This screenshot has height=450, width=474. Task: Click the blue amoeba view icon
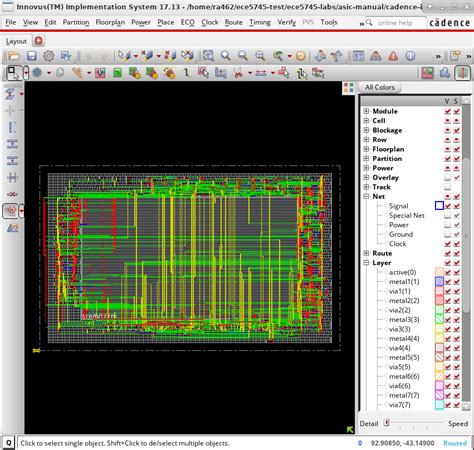[x=445, y=73]
